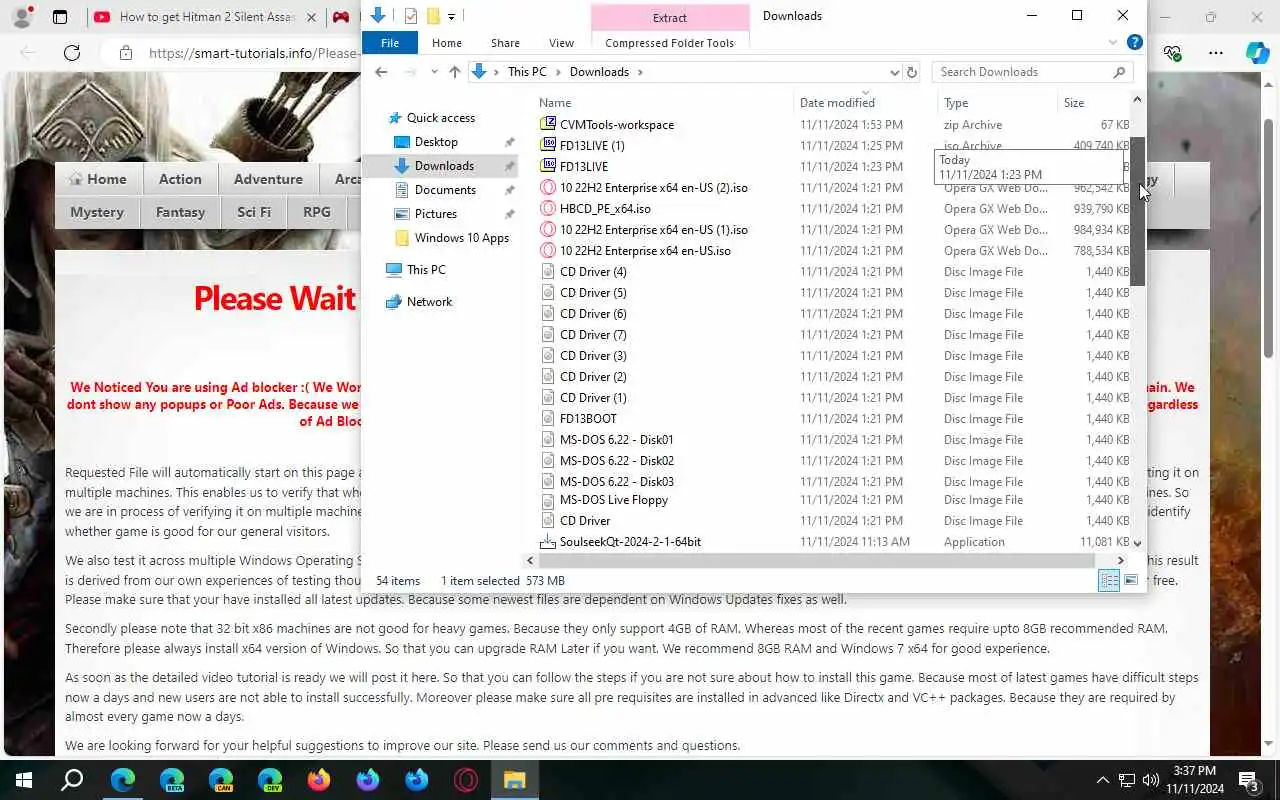Viewport: 1280px width, 800px height.
Task: Select 10 22H2 Enterprise x64 en-US (2).iso
Action: pyautogui.click(x=653, y=188)
